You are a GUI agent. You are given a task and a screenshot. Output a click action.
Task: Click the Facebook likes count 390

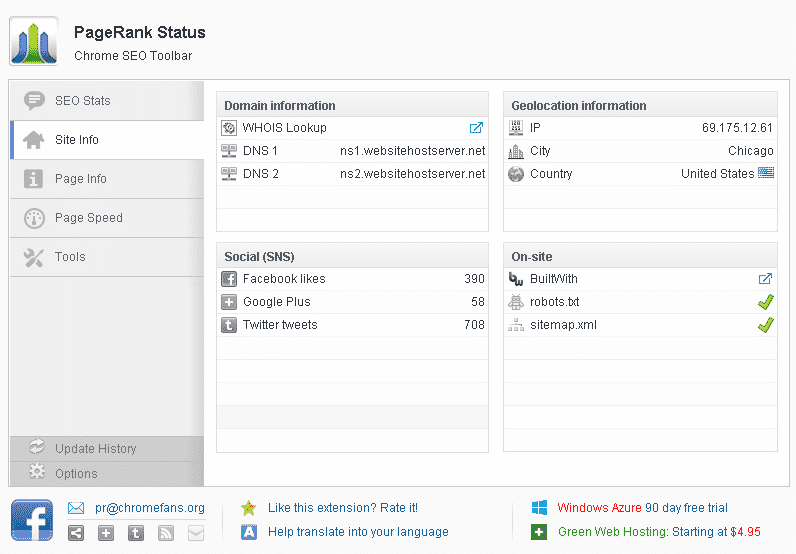pos(474,279)
